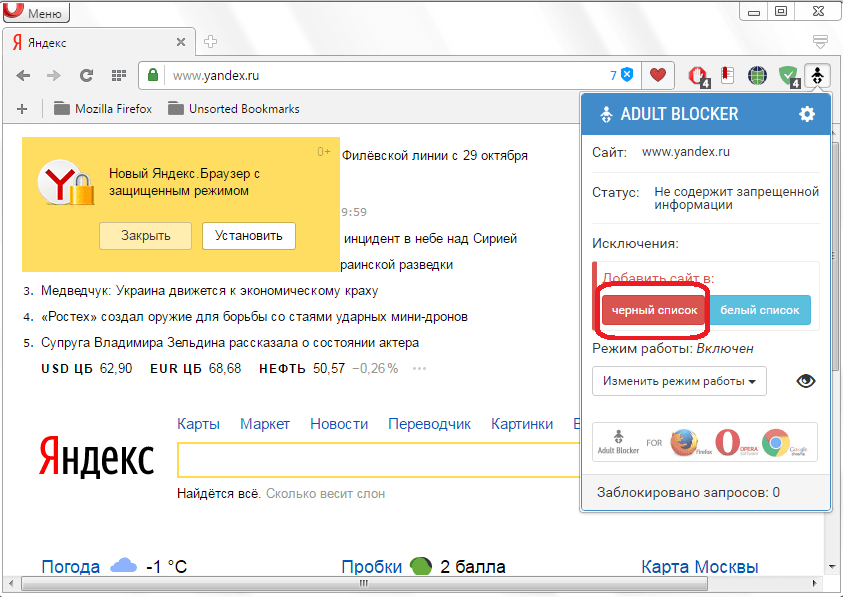This screenshot has height=597, width=843.
Task: Click Установить on Yandex Browser promo
Action: point(248,236)
